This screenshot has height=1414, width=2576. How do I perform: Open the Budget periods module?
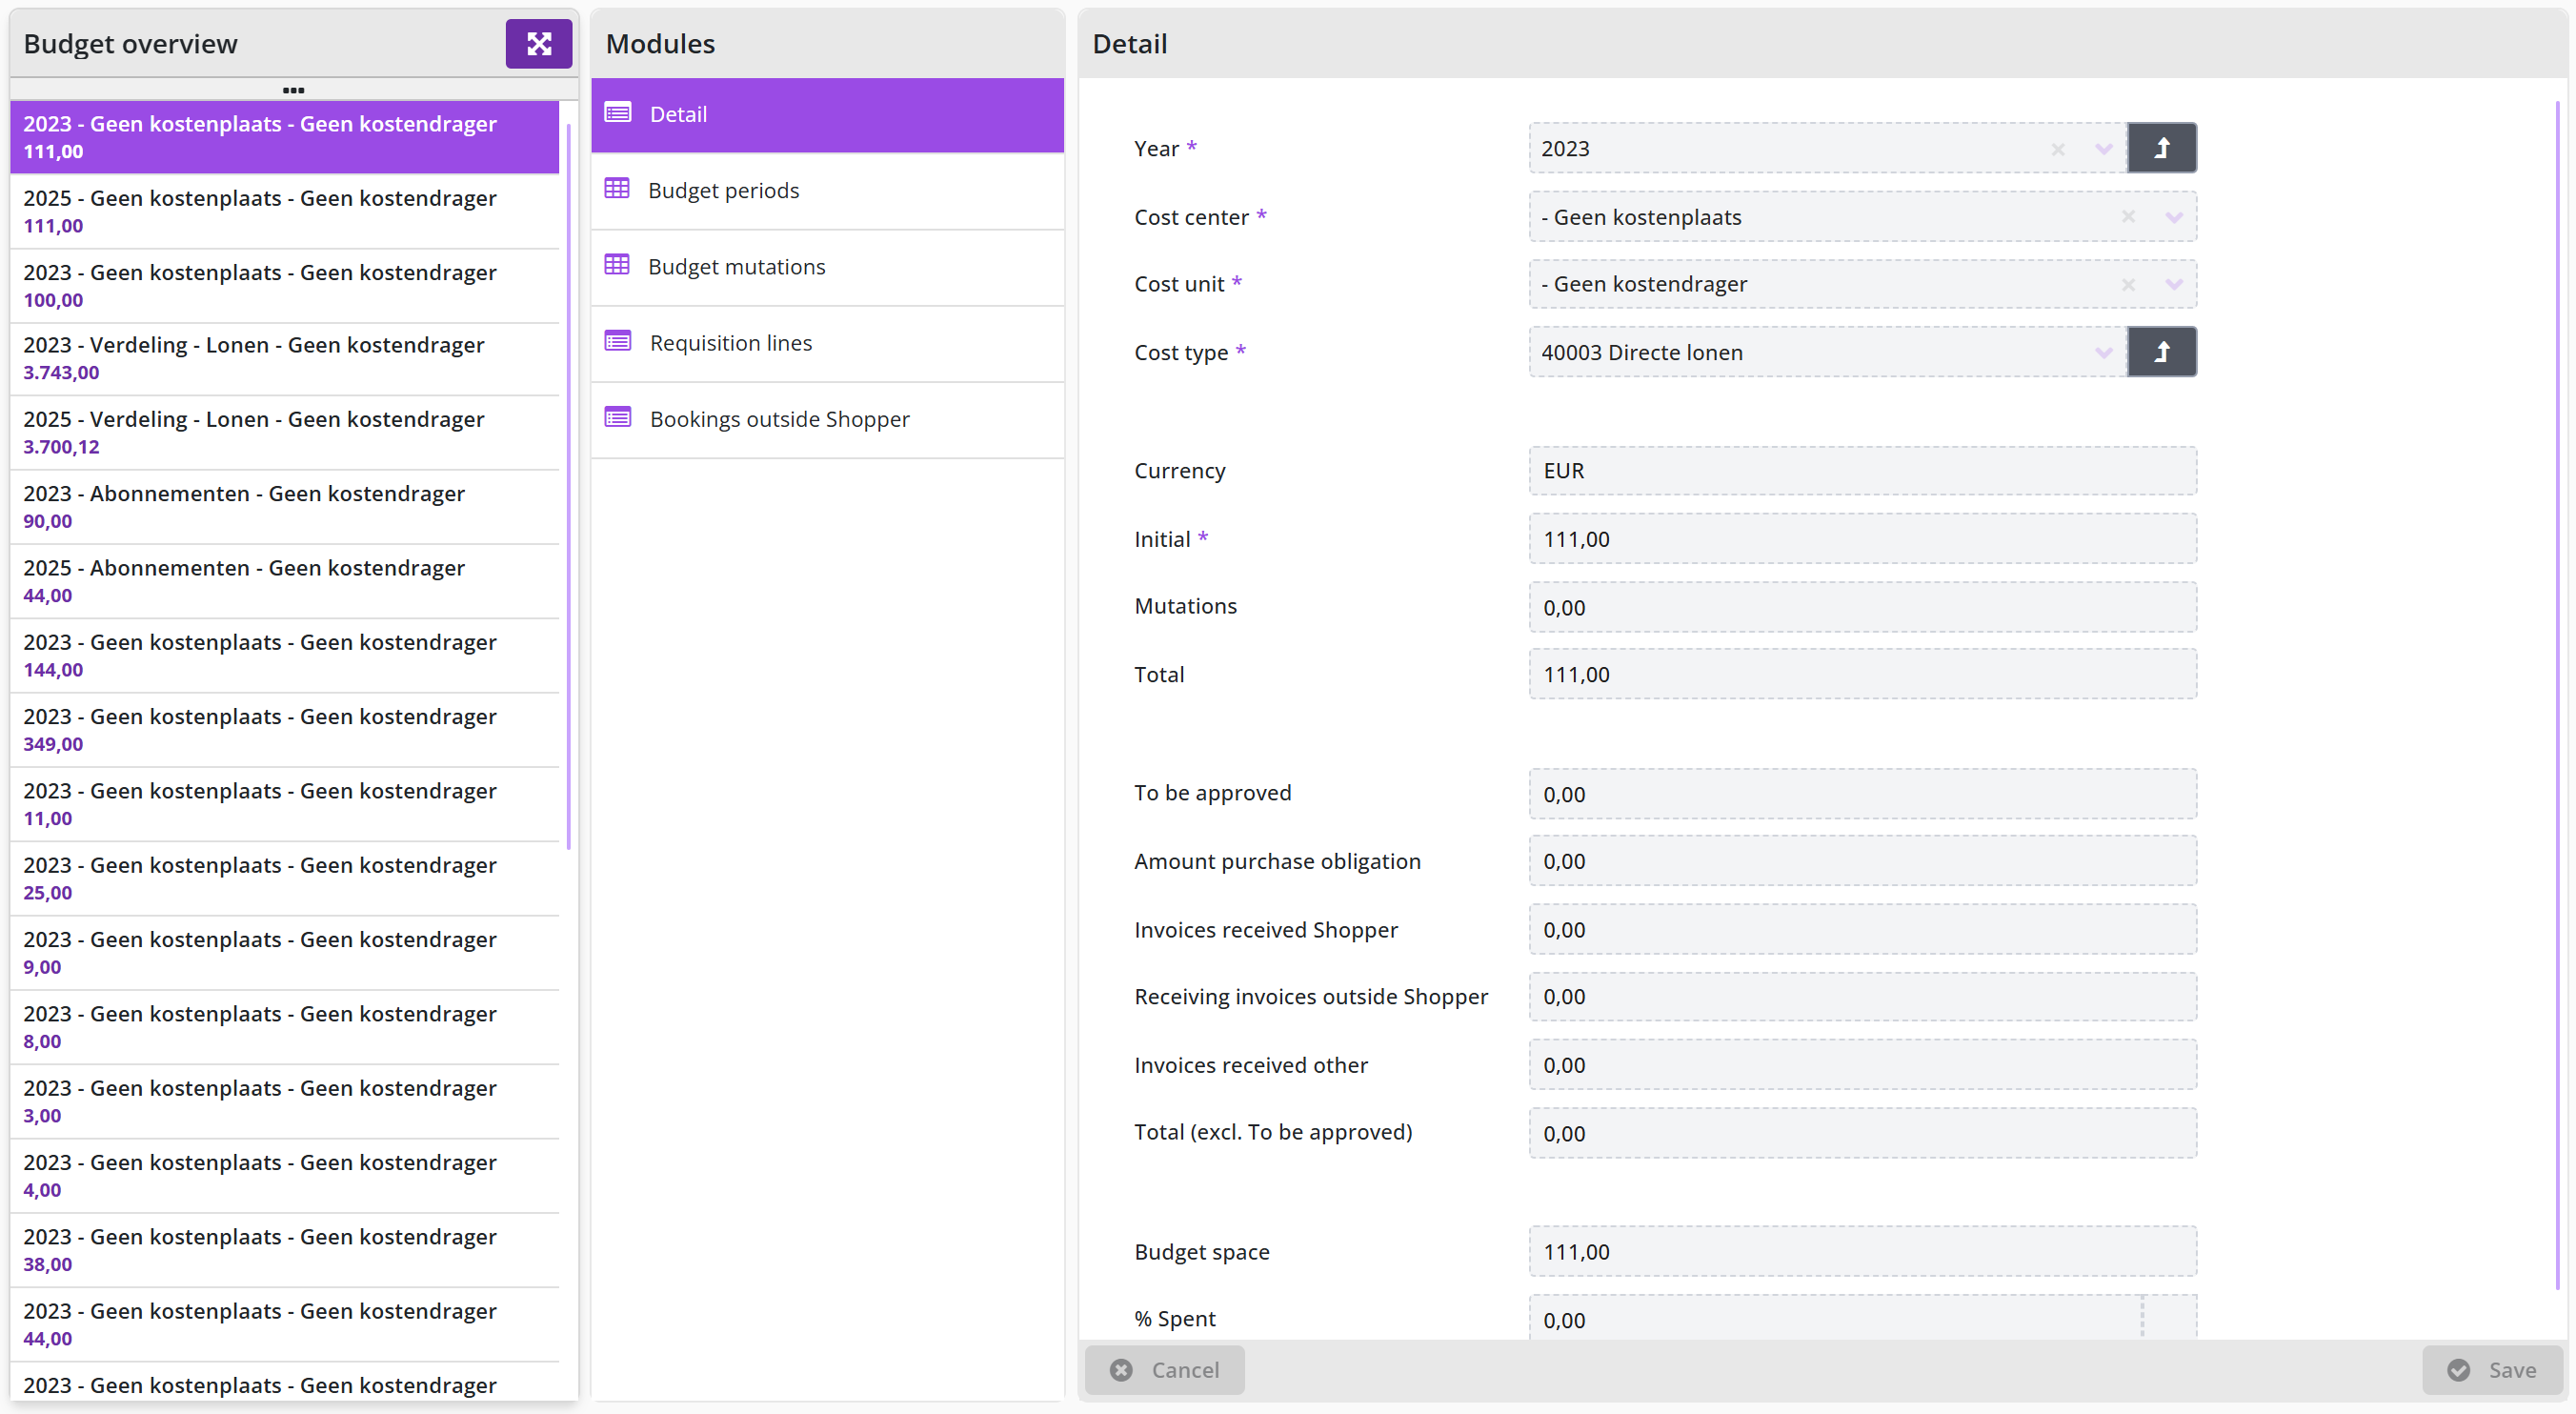[x=827, y=191]
